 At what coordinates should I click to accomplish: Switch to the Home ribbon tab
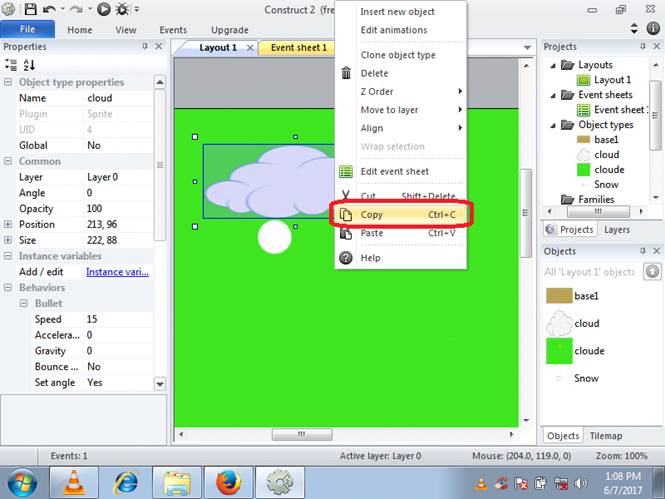pos(80,30)
